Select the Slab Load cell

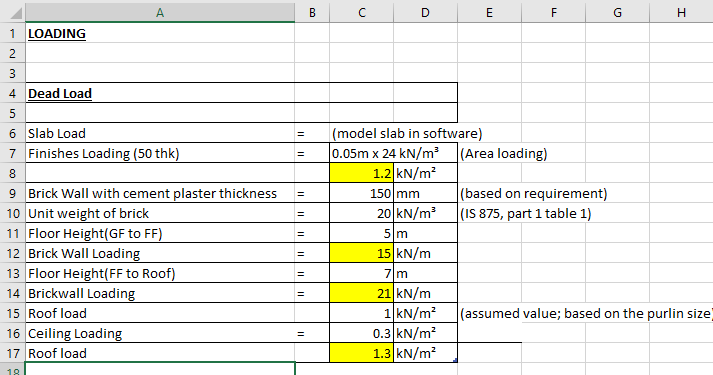(160, 133)
